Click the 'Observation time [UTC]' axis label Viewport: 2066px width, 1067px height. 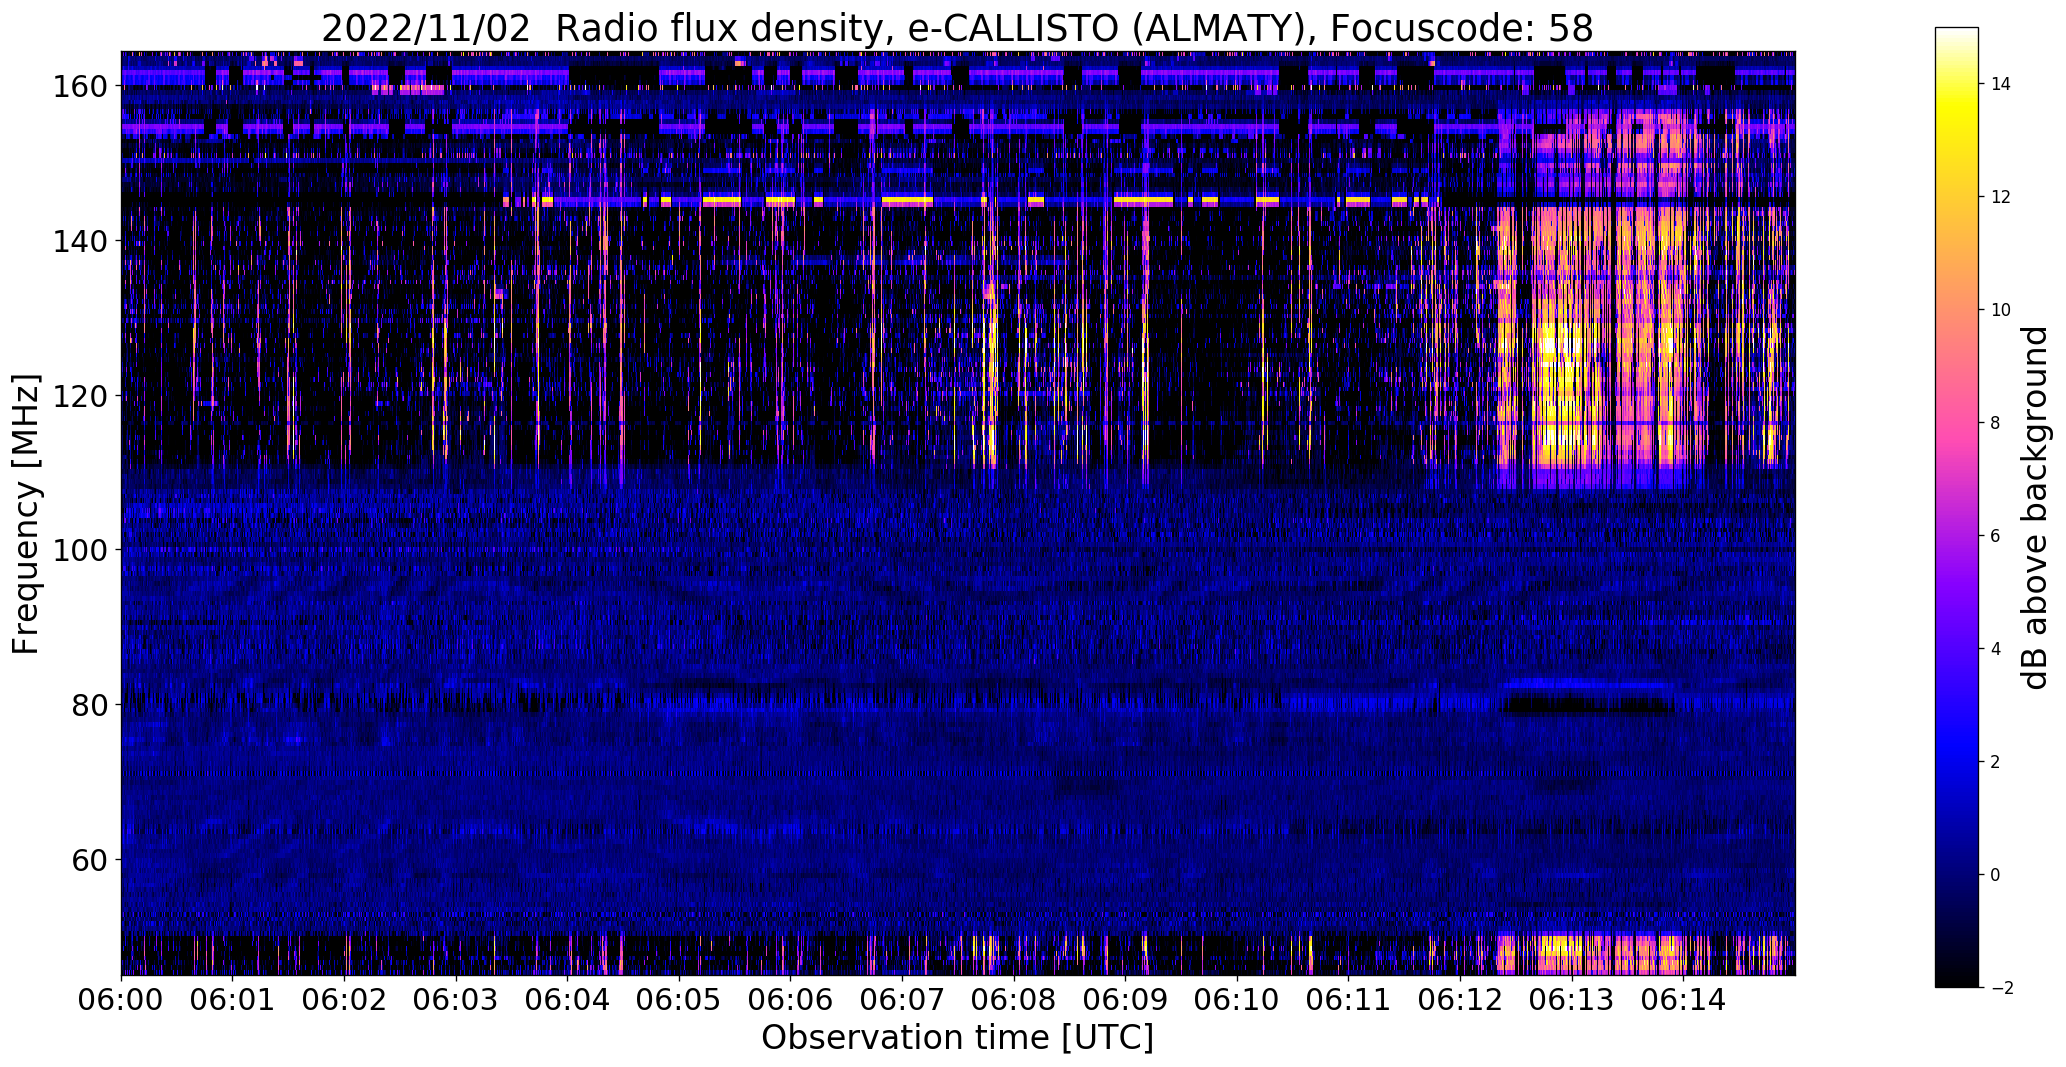coord(958,1038)
